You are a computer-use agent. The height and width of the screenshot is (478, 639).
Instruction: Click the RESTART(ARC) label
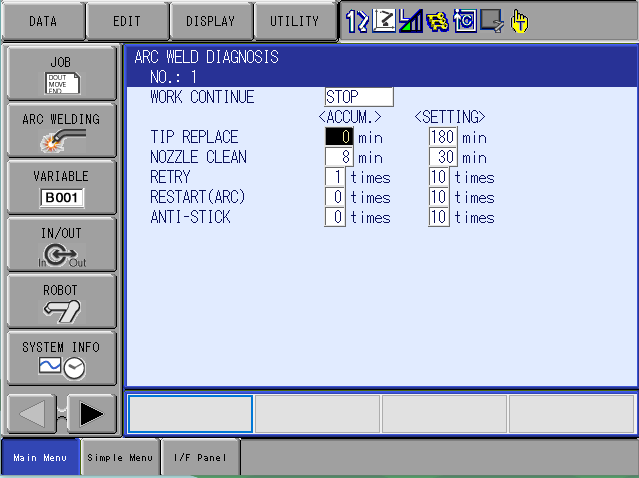[198, 197]
